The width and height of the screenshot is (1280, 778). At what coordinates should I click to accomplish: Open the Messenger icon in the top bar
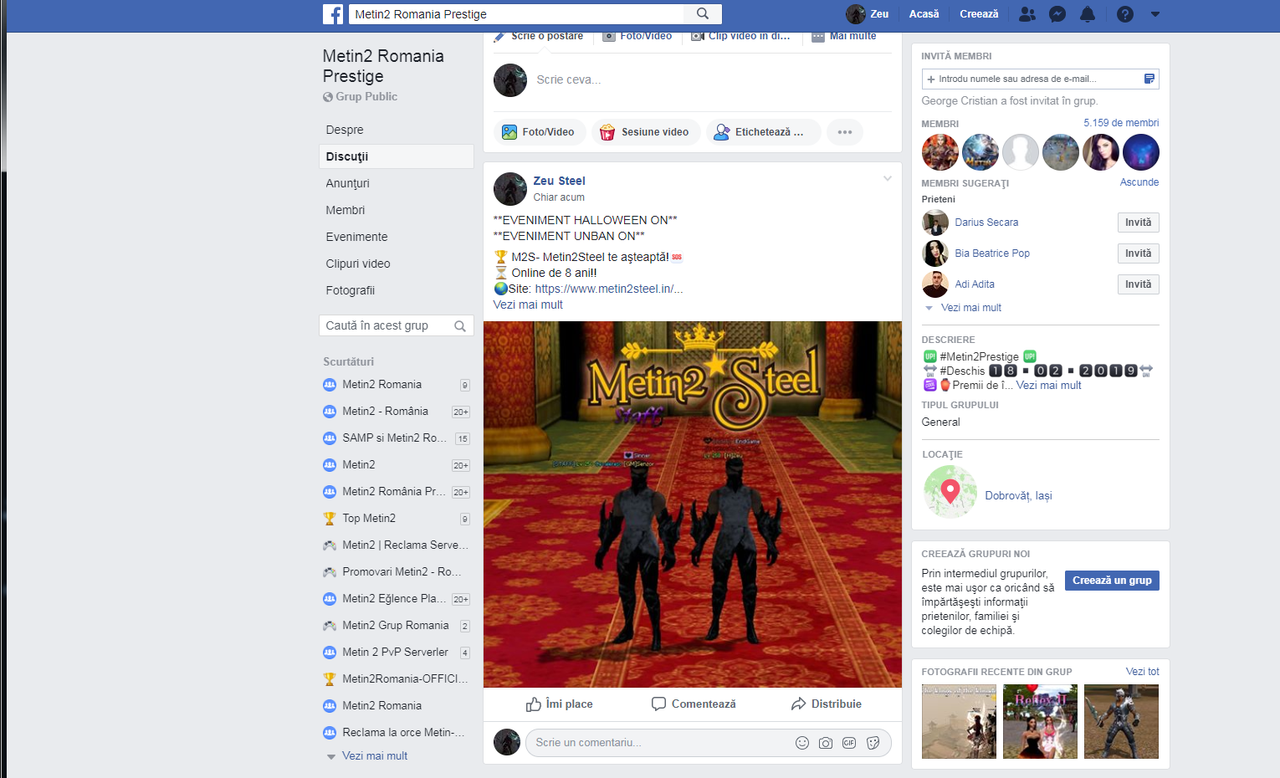click(1056, 14)
